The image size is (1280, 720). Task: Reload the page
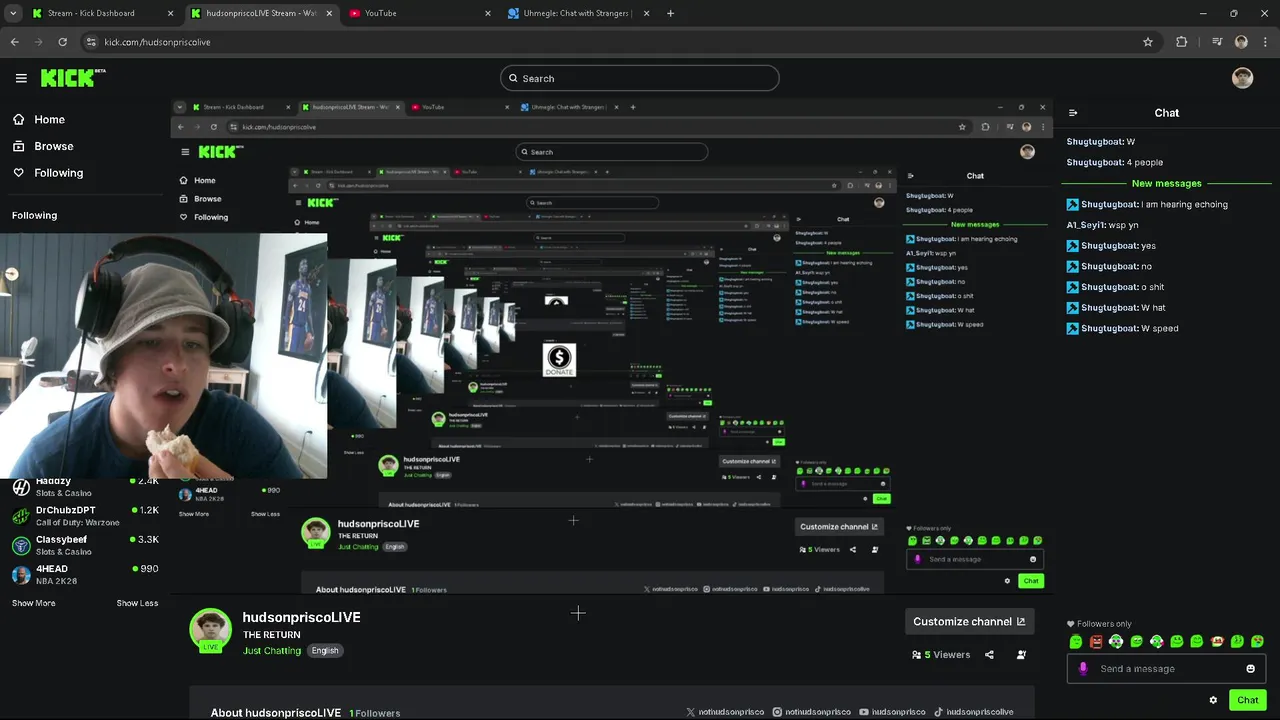coord(62,42)
